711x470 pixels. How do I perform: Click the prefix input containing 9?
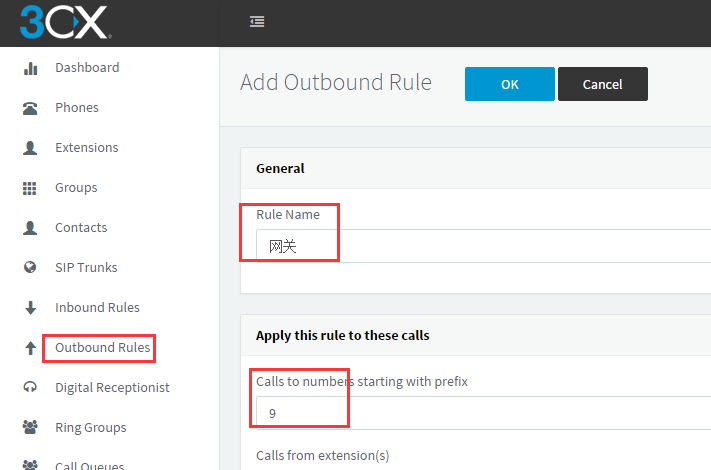[483, 413]
